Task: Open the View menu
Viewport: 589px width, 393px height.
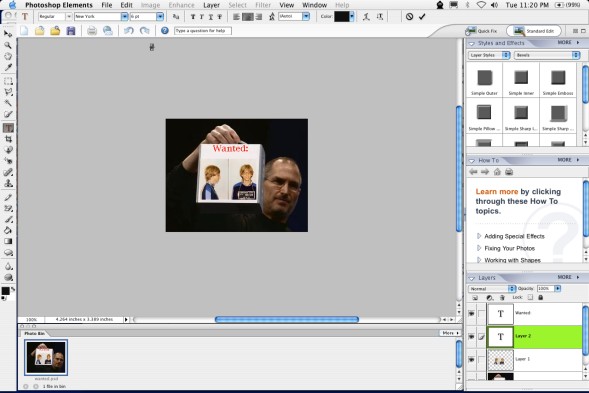Action: tap(287, 5)
